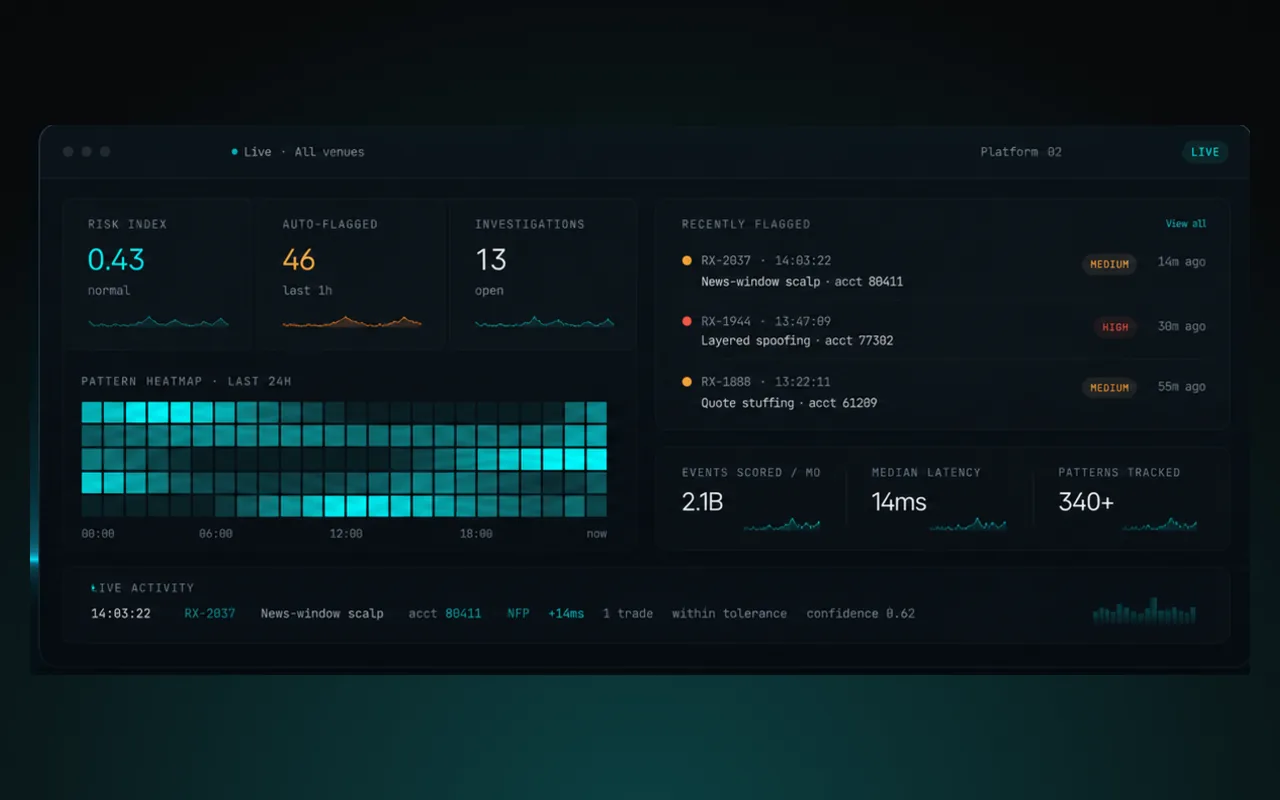Click MEDIUM badge on RX-2037 row
Viewport: 1280px width, 800px height.
(x=1109, y=264)
